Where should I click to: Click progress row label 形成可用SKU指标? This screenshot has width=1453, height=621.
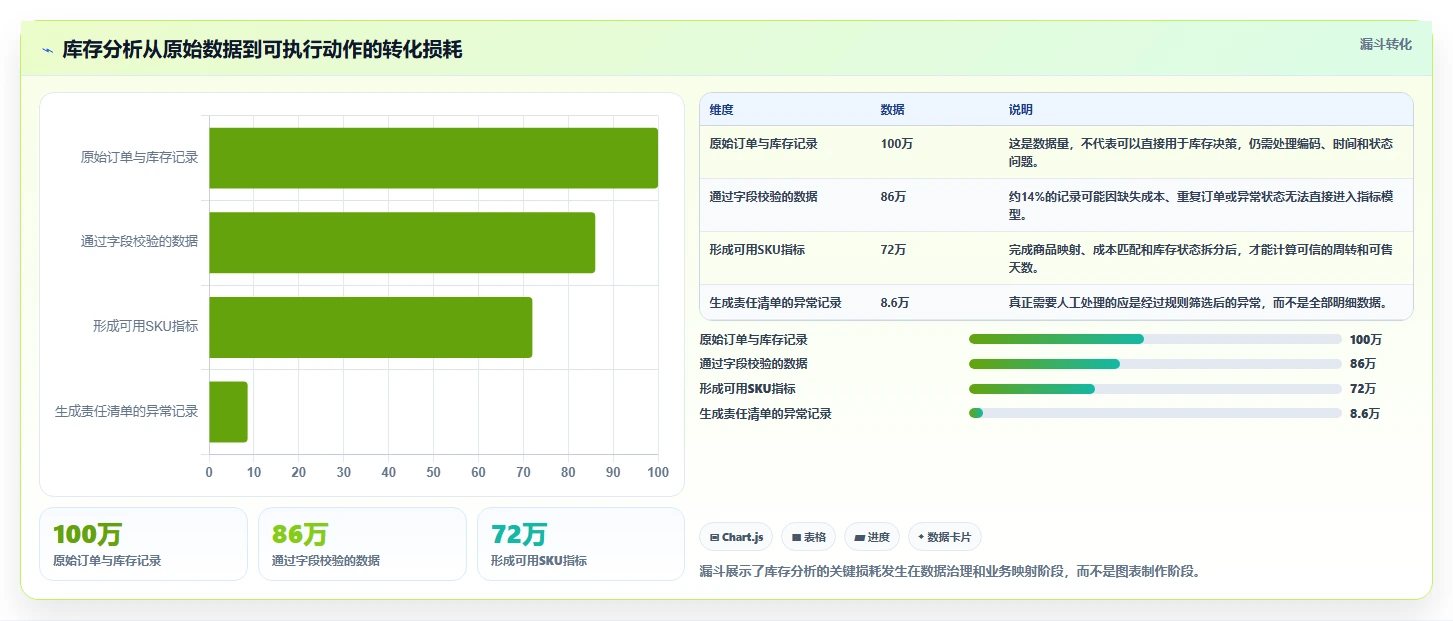tap(748, 389)
